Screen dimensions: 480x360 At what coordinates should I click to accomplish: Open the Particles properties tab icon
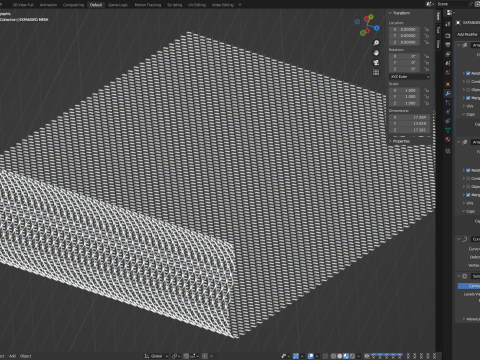pos(448,103)
